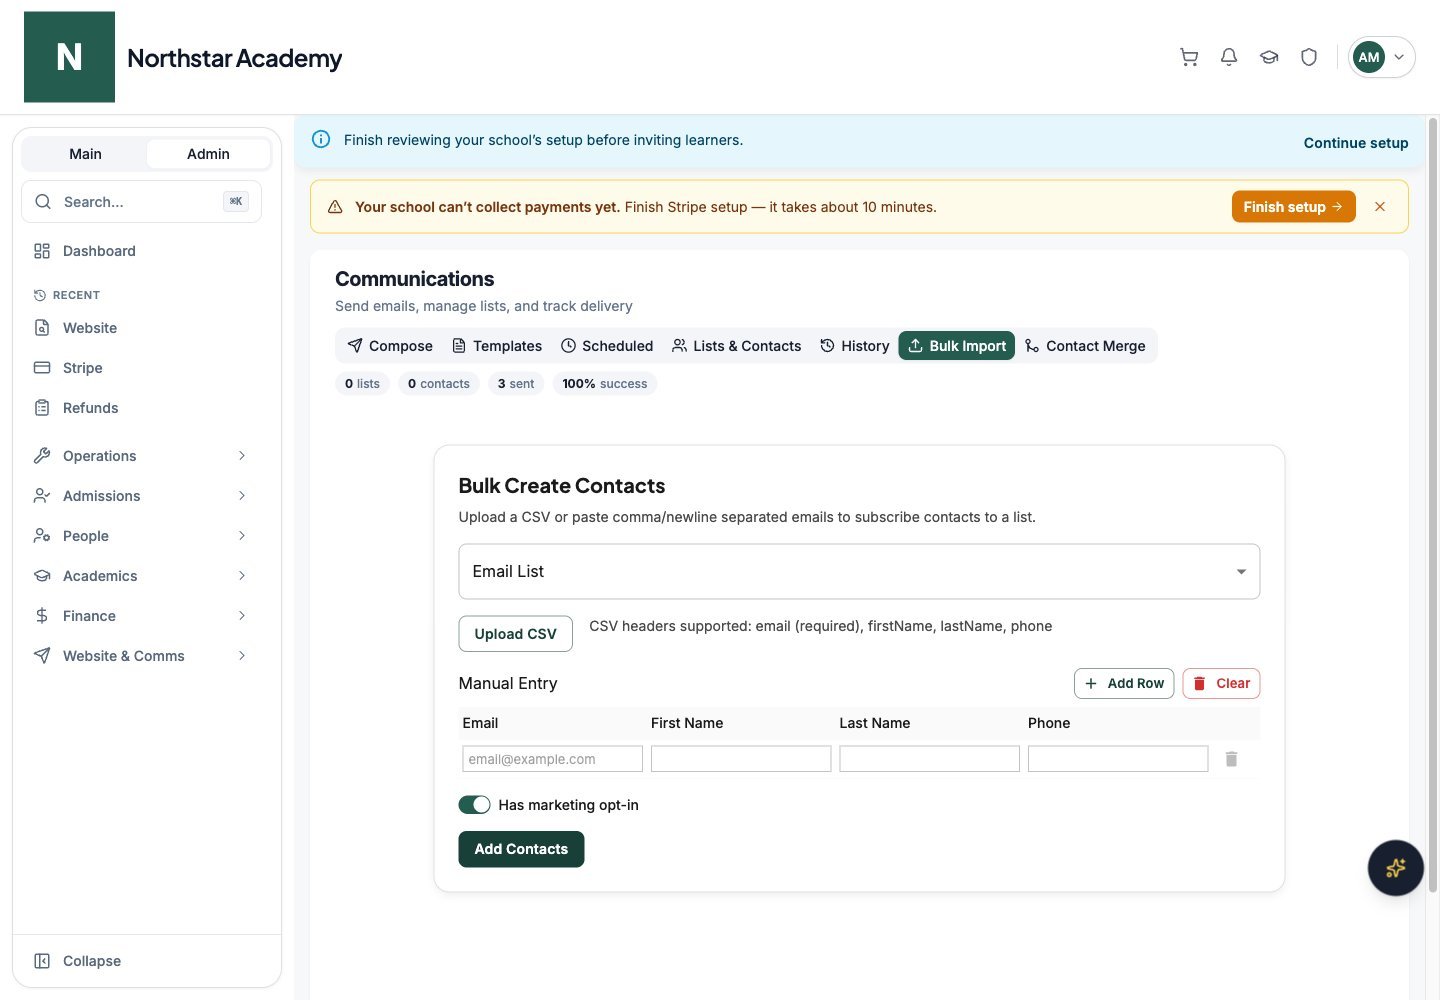This screenshot has width=1440, height=1000.
Task: Click the '0 lists' stat chip
Action: point(362,384)
